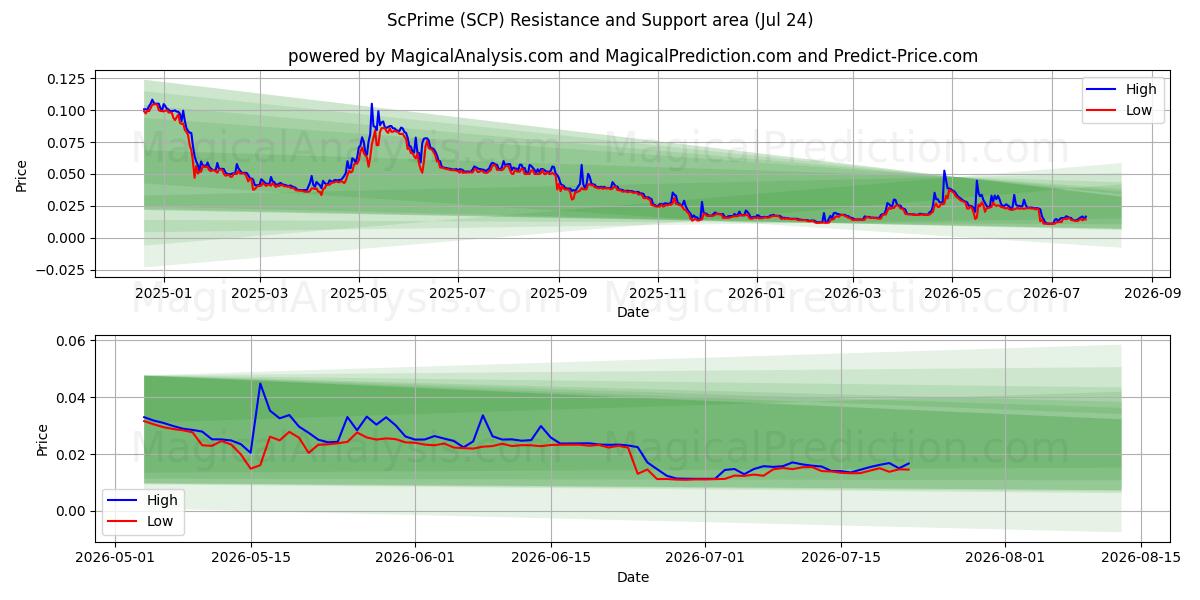
Task: Click the '2025-01' tick label on upper chart
Action: coord(162,294)
